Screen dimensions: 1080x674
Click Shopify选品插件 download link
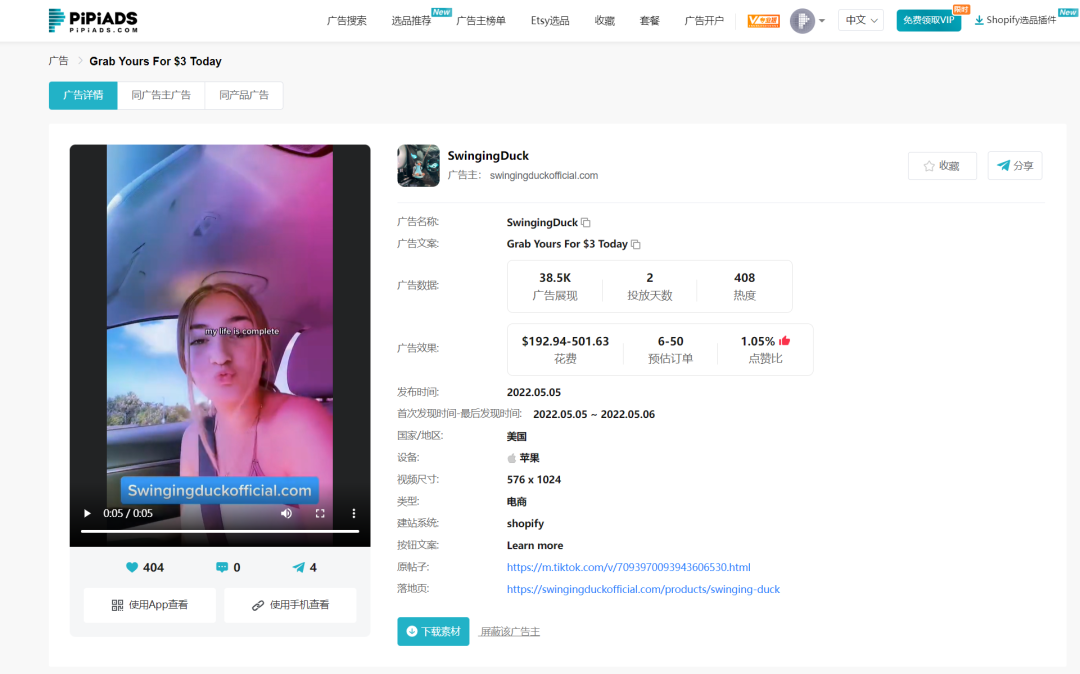[1015, 20]
